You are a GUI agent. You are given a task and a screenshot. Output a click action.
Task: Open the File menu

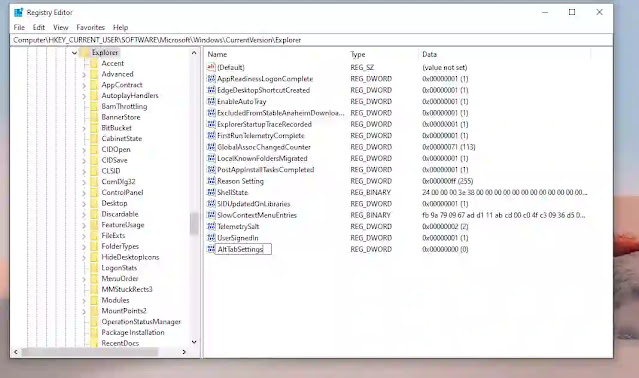click(19, 27)
